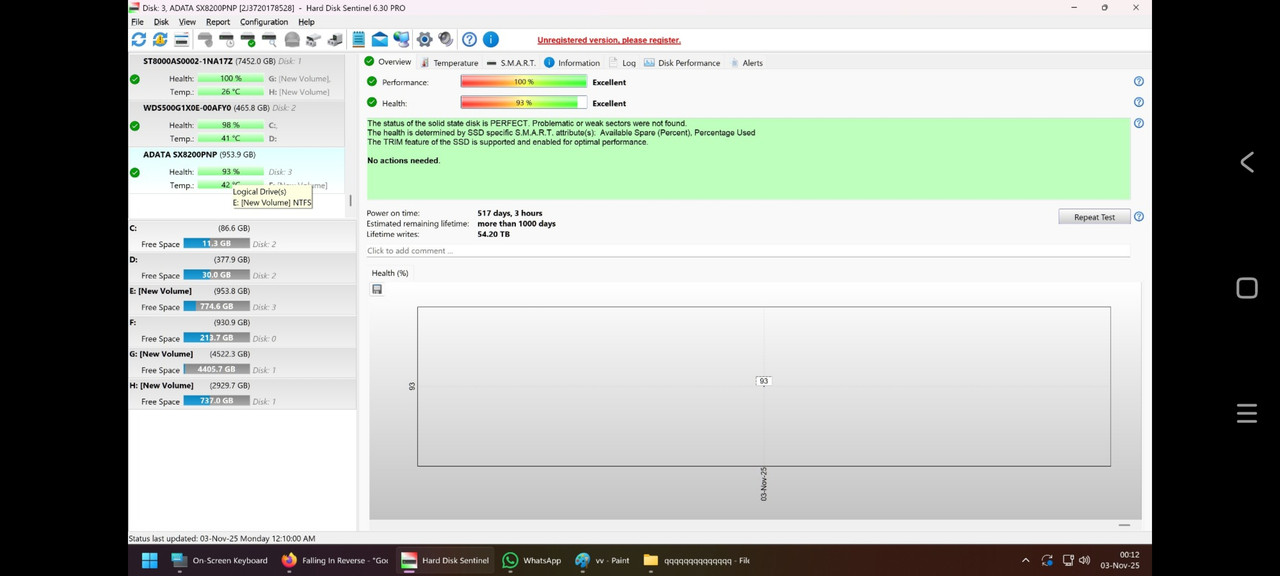This screenshot has width=1280, height=576.
Task: Click into the Click to add comment field
Action: (748, 251)
